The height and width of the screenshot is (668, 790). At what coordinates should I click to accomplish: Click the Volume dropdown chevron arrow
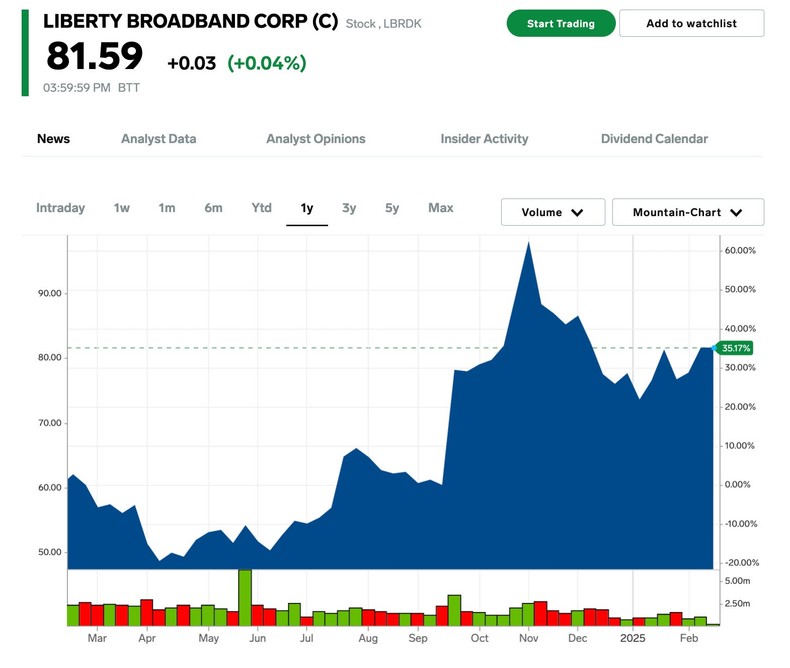[x=578, y=213]
